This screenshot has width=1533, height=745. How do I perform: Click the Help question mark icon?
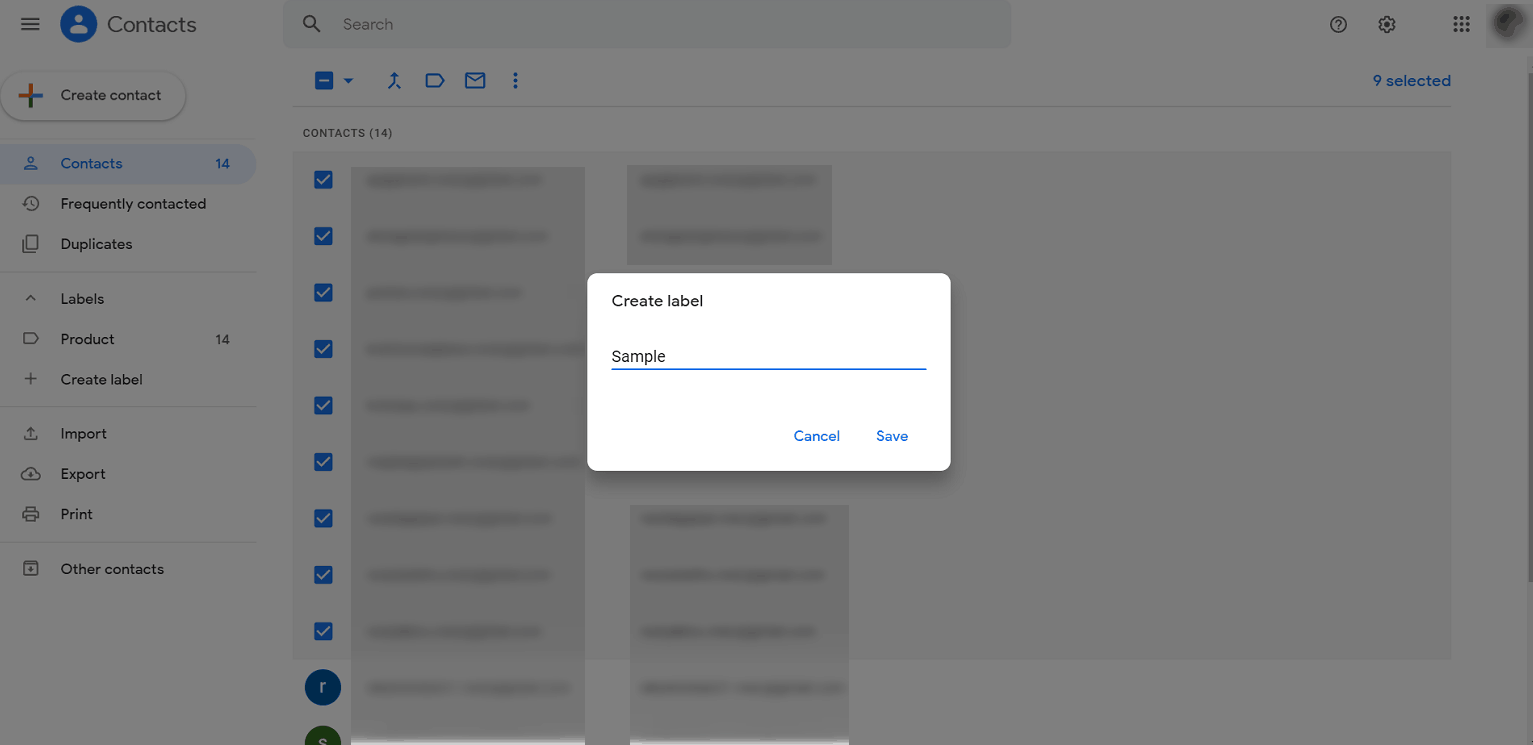(x=1338, y=24)
